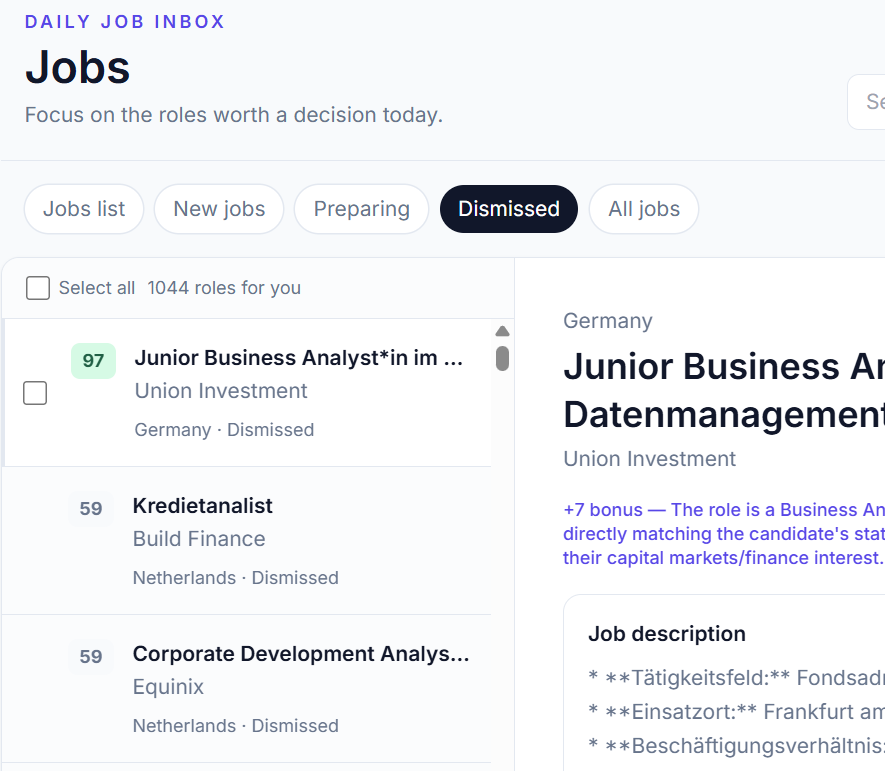Click the scroll up arrow in jobs list
The width and height of the screenshot is (885, 771).
pyautogui.click(x=502, y=331)
